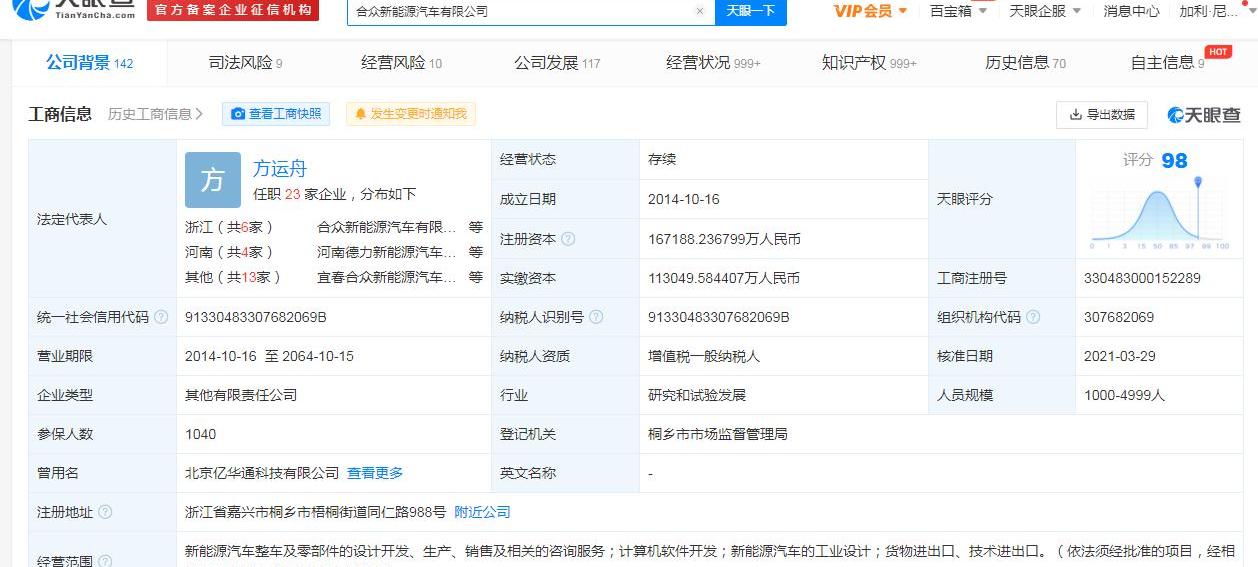This screenshot has width=1258, height=567.
Task: Click the 桐乡市市场监督管理局 registration authority text
Action: pos(718,434)
